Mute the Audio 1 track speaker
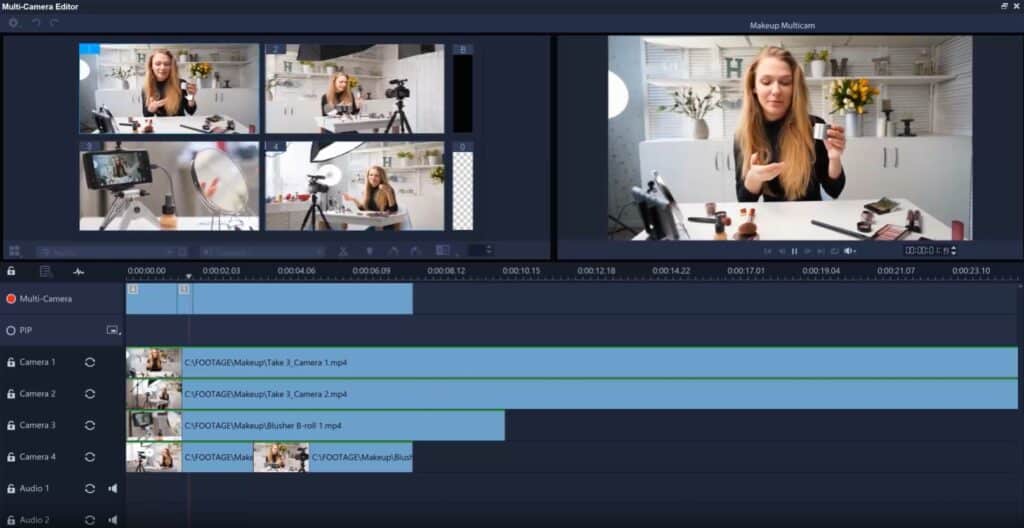 point(113,489)
